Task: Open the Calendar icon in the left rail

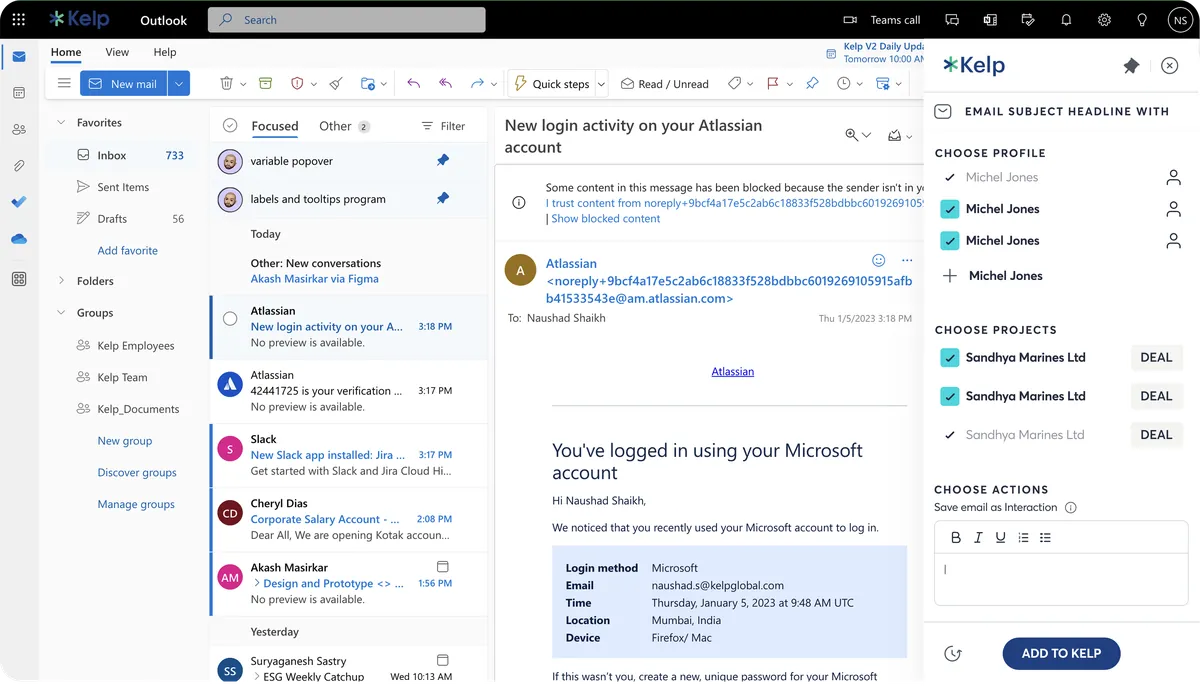Action: [x=19, y=93]
